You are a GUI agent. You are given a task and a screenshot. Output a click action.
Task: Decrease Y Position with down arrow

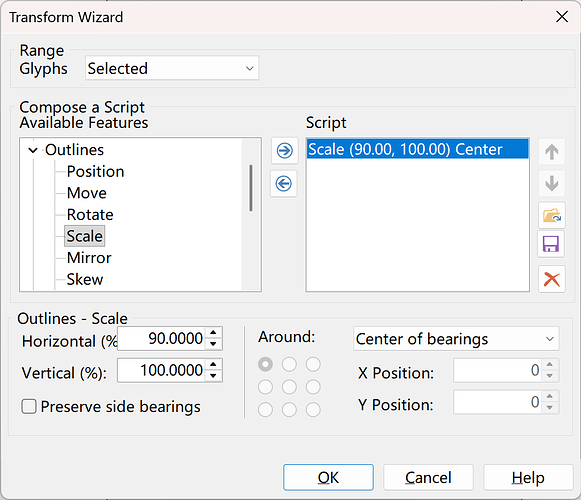pos(550,407)
